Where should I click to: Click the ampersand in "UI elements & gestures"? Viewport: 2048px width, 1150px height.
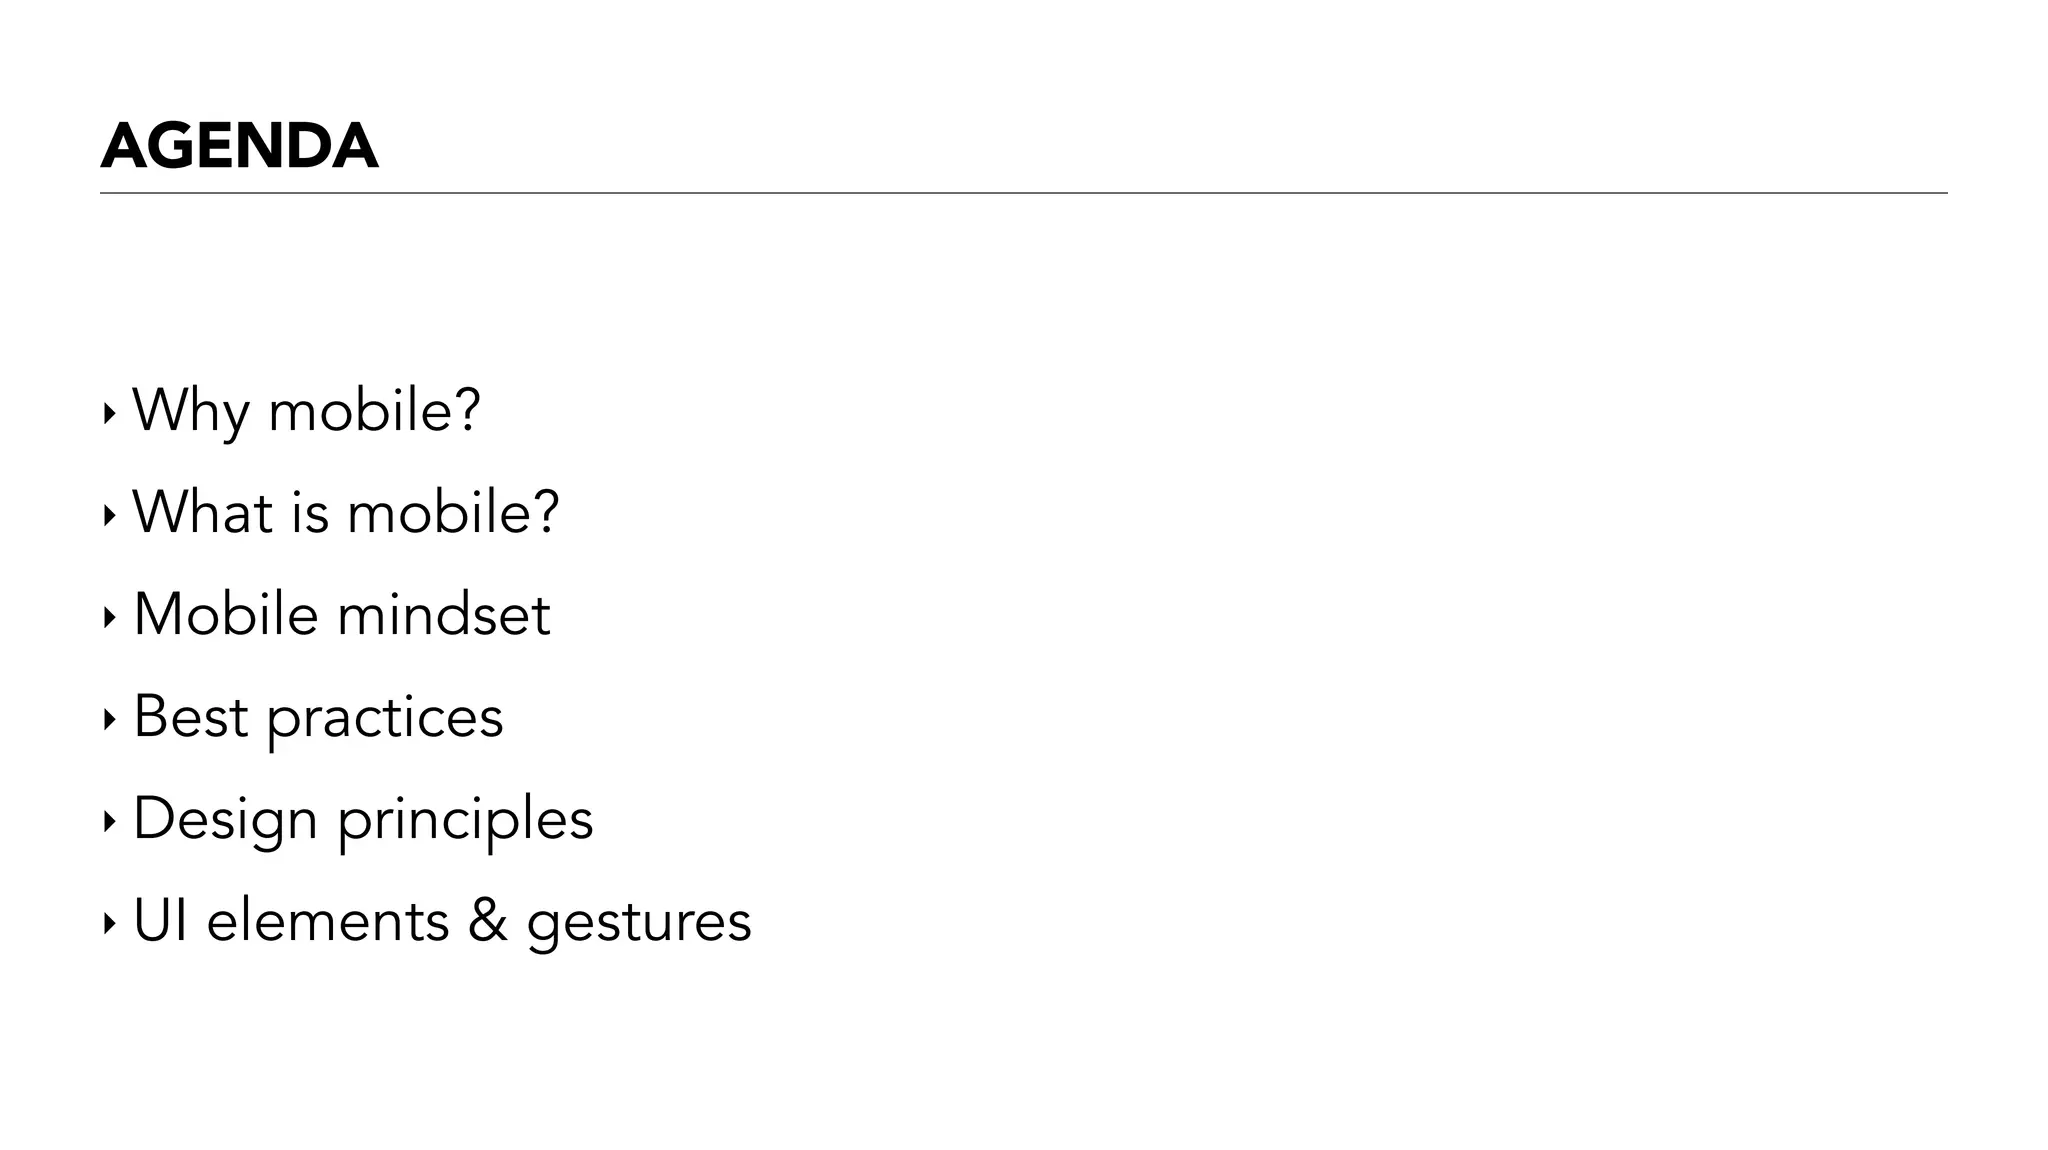pyautogui.click(x=487, y=921)
